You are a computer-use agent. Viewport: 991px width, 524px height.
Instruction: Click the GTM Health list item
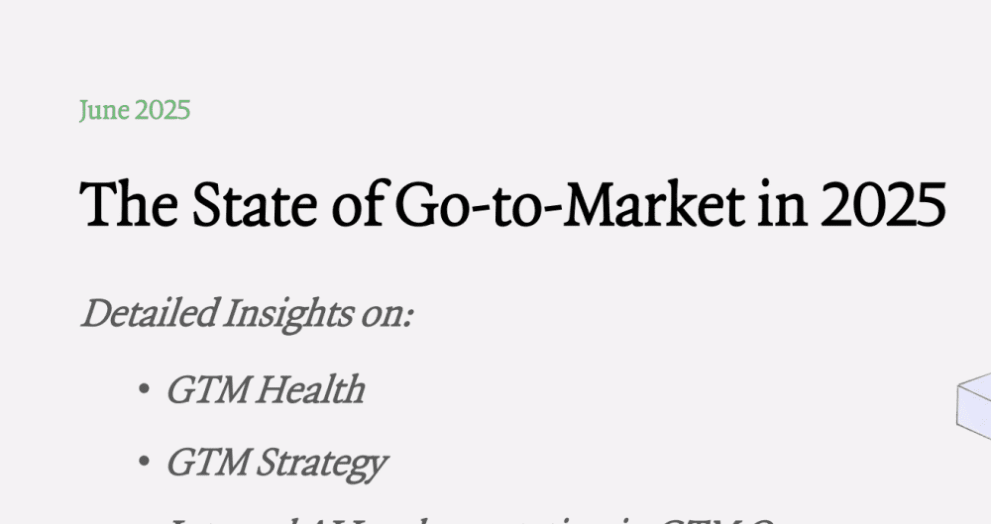click(x=265, y=389)
